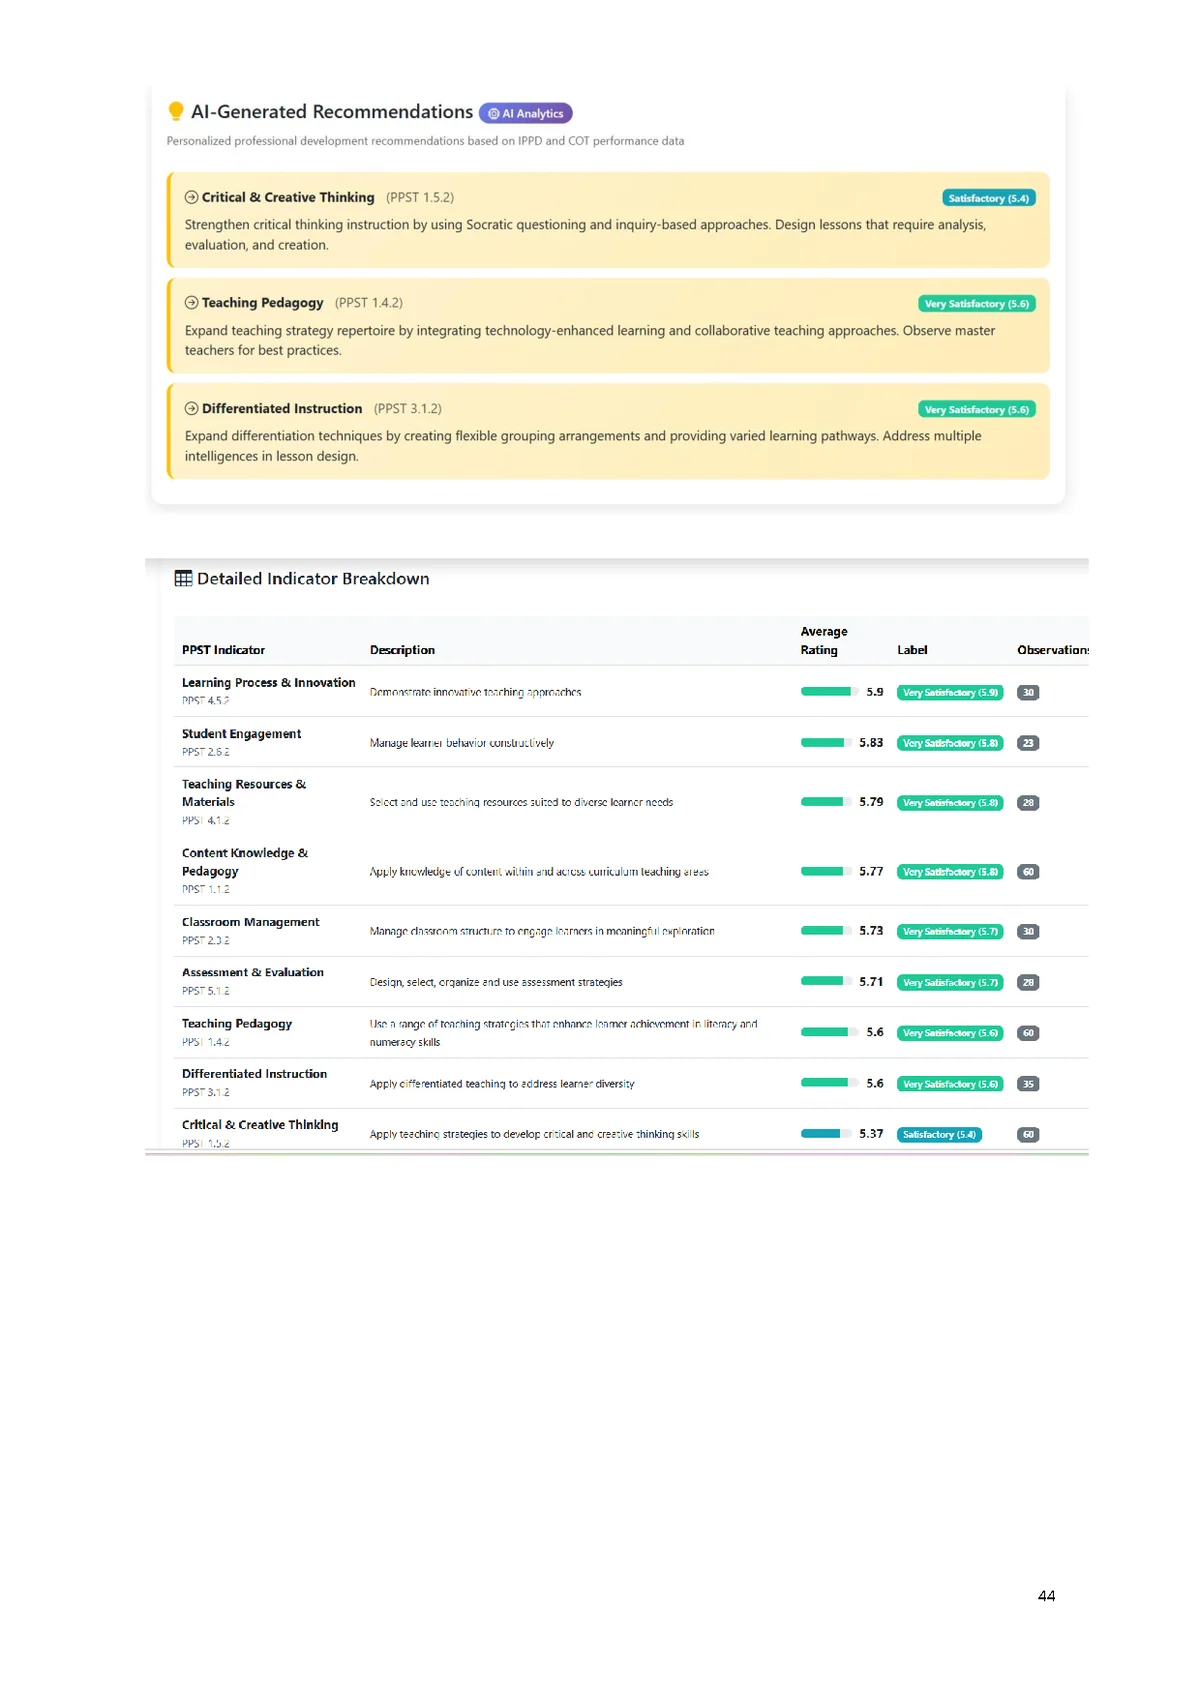Click the observation count 35 badge for Differentiated Instruction
The width and height of the screenshot is (1200, 1697).
coord(1028,1084)
